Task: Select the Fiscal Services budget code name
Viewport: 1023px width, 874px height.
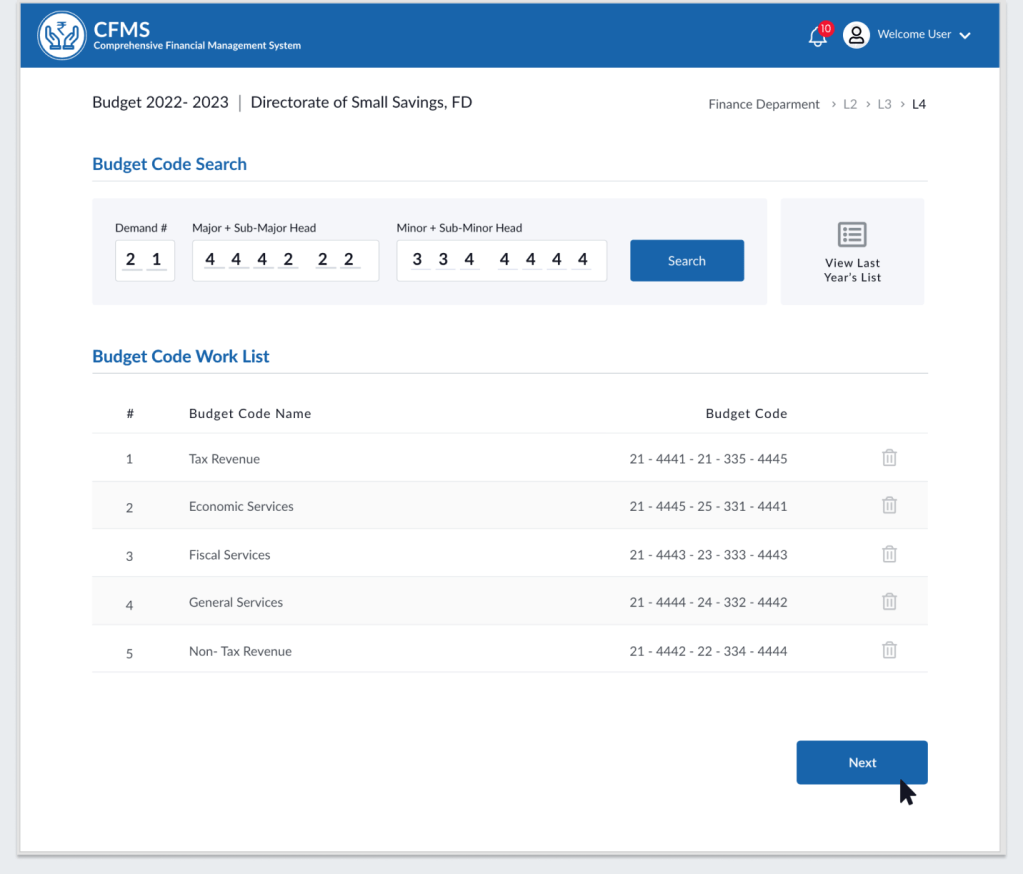Action: pos(230,555)
